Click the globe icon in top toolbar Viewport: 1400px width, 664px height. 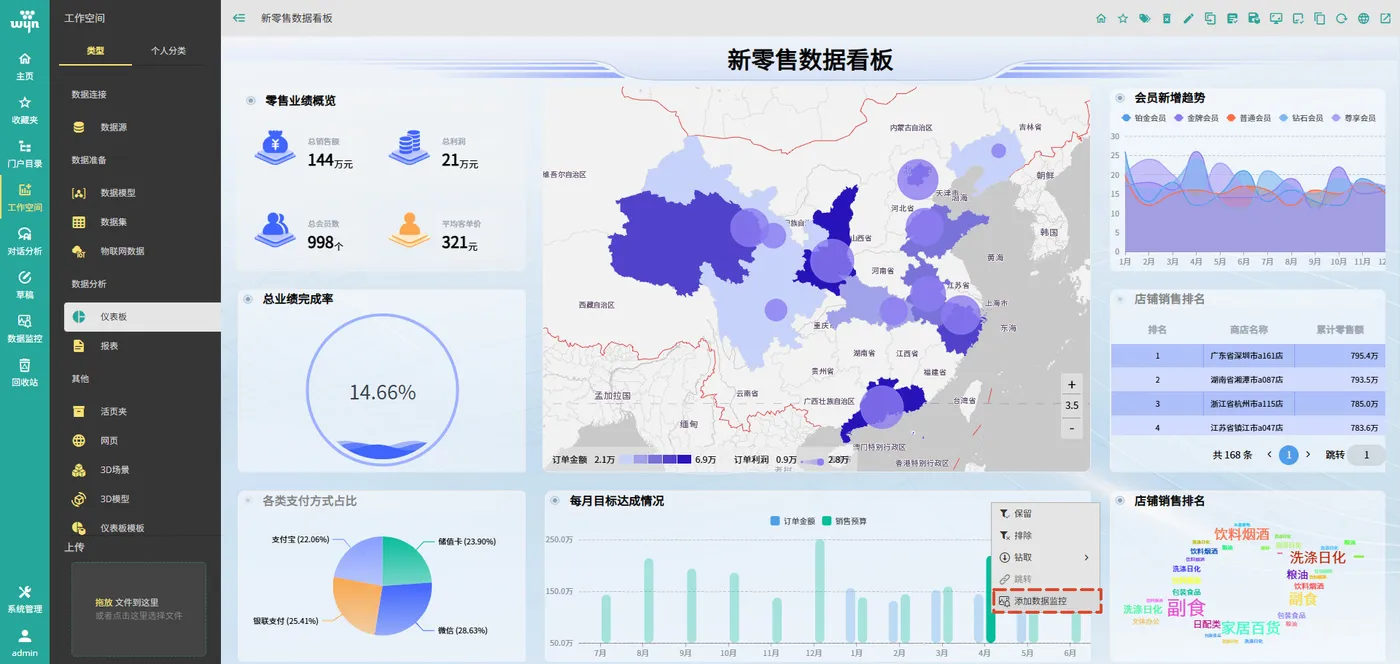point(1363,18)
